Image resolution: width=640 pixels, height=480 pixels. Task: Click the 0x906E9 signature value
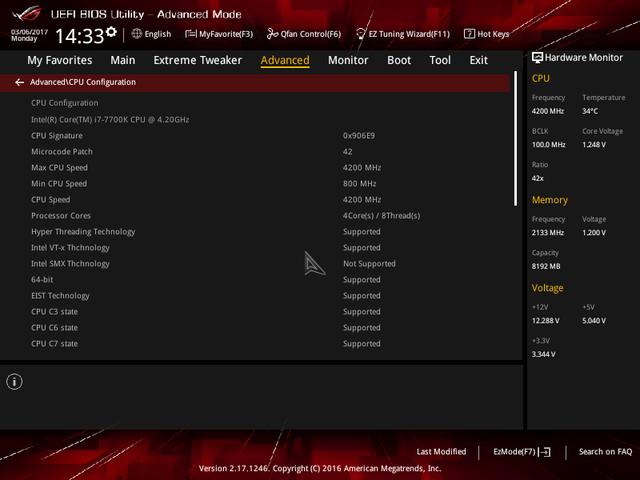tap(359, 136)
